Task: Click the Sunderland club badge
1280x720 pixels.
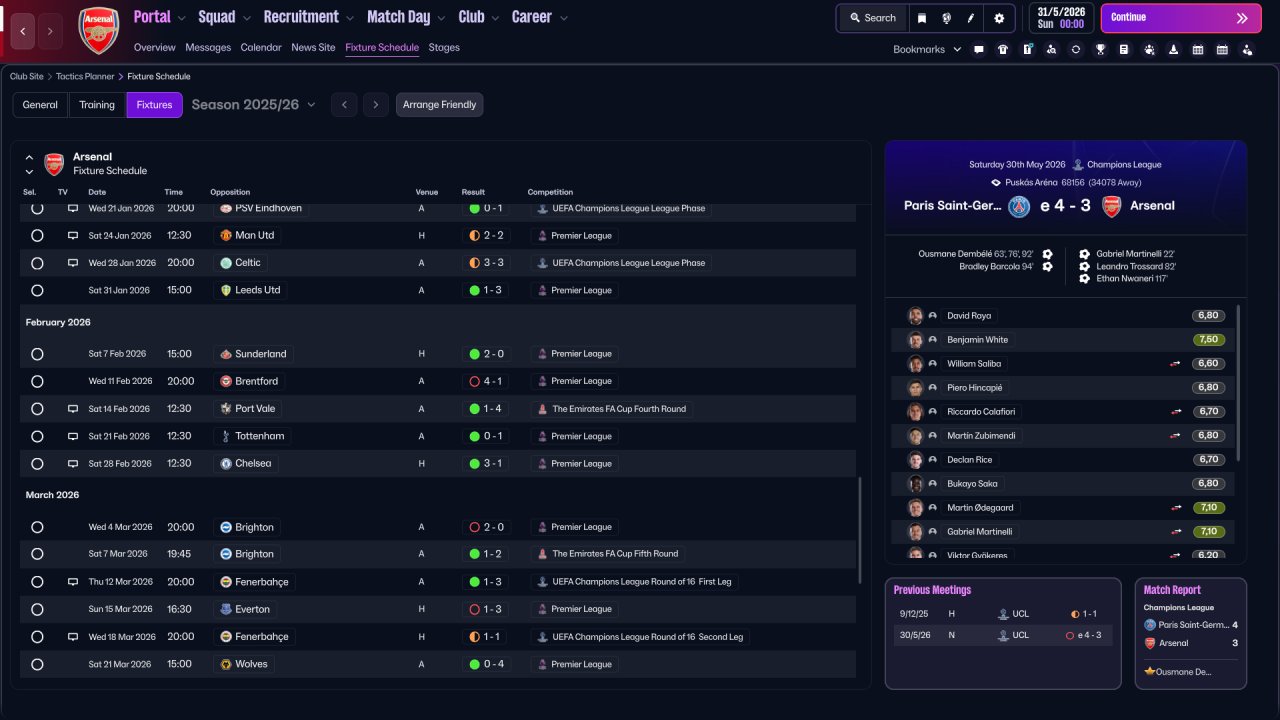Action: (226, 354)
